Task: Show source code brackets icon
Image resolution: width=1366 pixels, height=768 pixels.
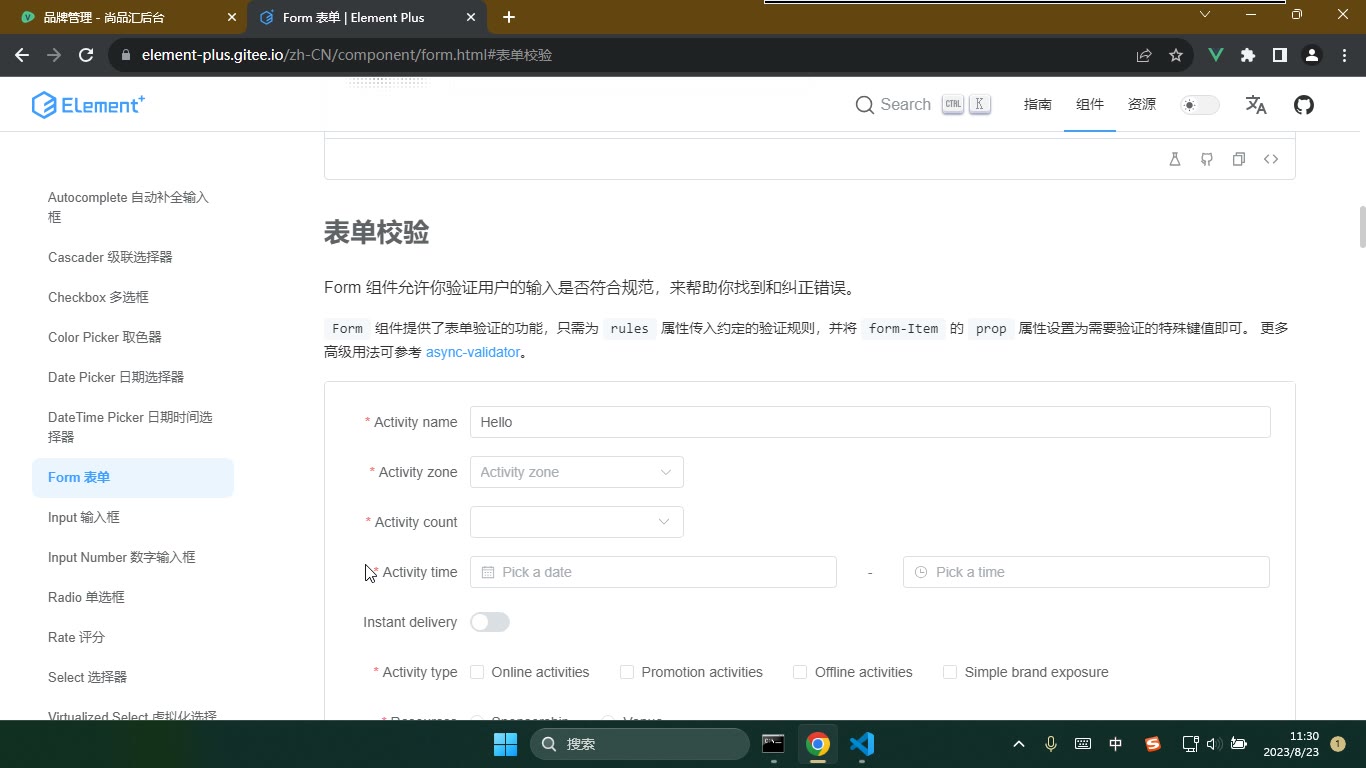Action: coord(1271,159)
